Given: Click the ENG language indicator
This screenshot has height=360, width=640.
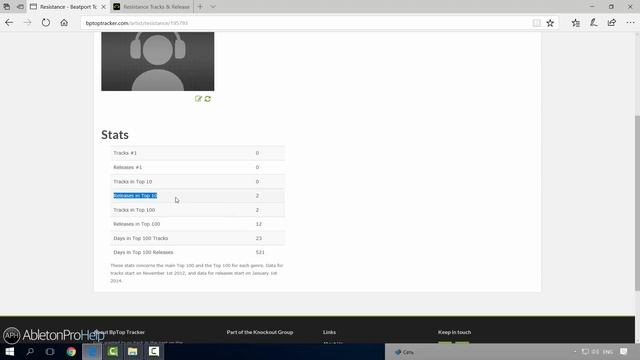Looking at the screenshot, I should point(608,352).
